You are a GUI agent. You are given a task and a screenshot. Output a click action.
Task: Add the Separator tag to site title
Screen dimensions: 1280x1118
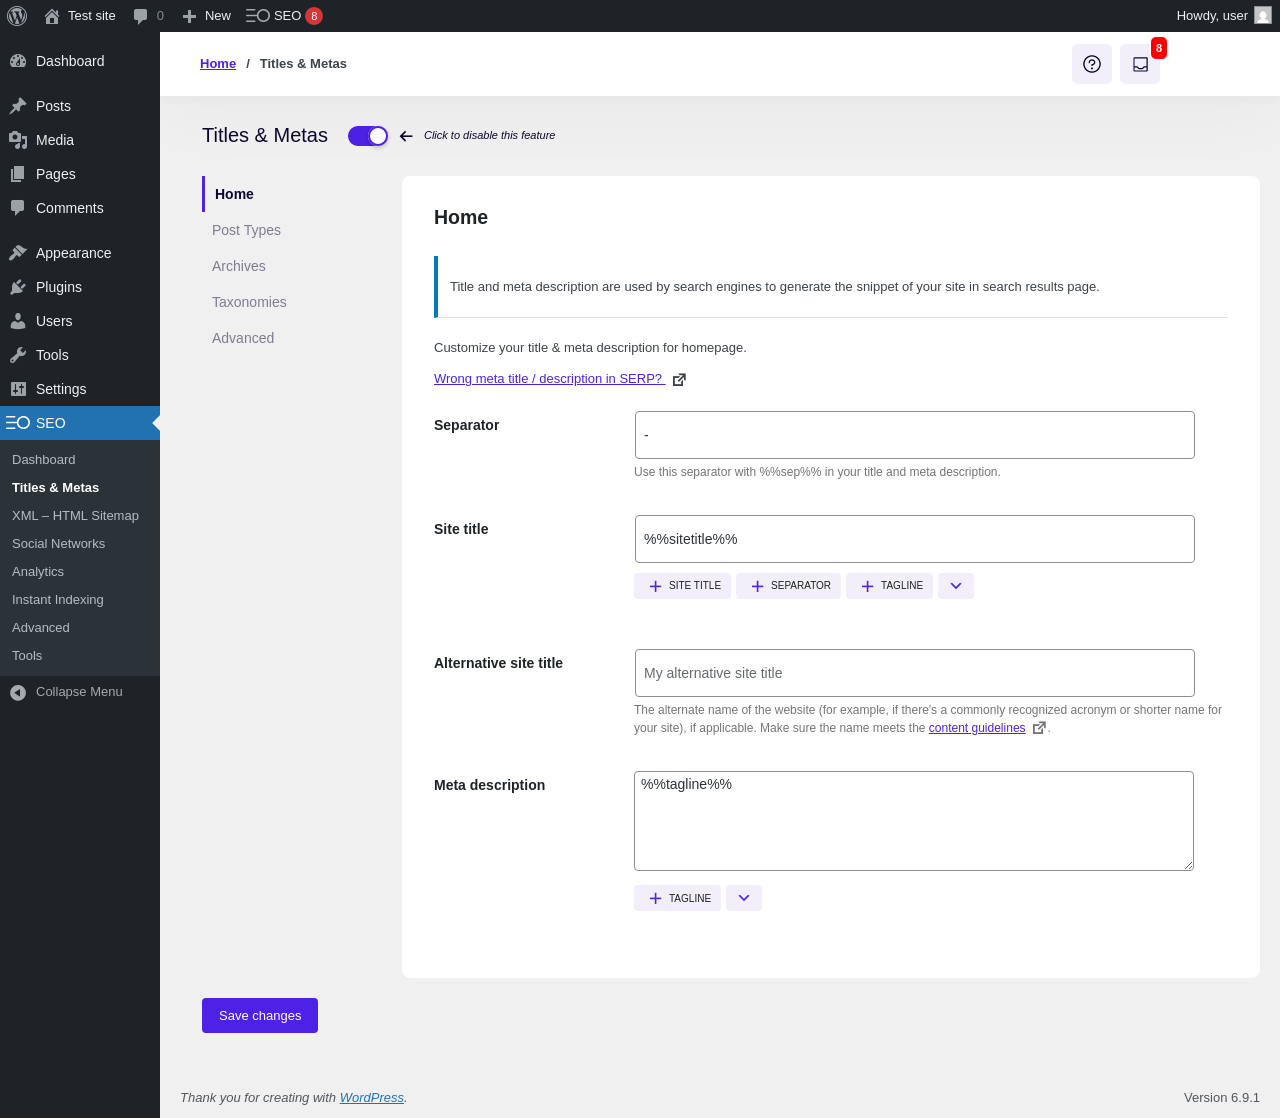pyautogui.click(x=789, y=586)
